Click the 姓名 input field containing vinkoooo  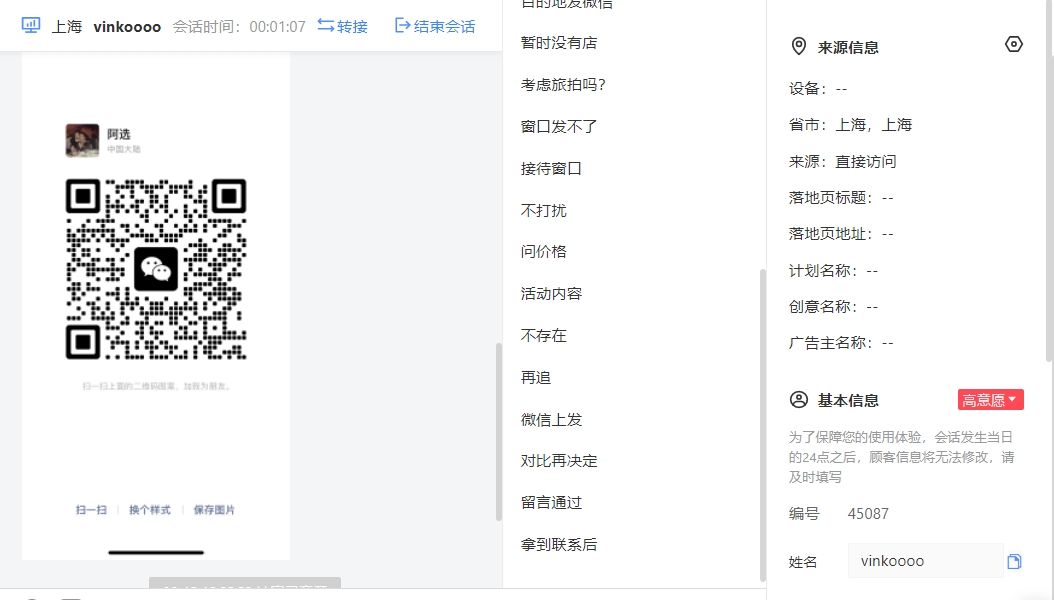coord(926,561)
